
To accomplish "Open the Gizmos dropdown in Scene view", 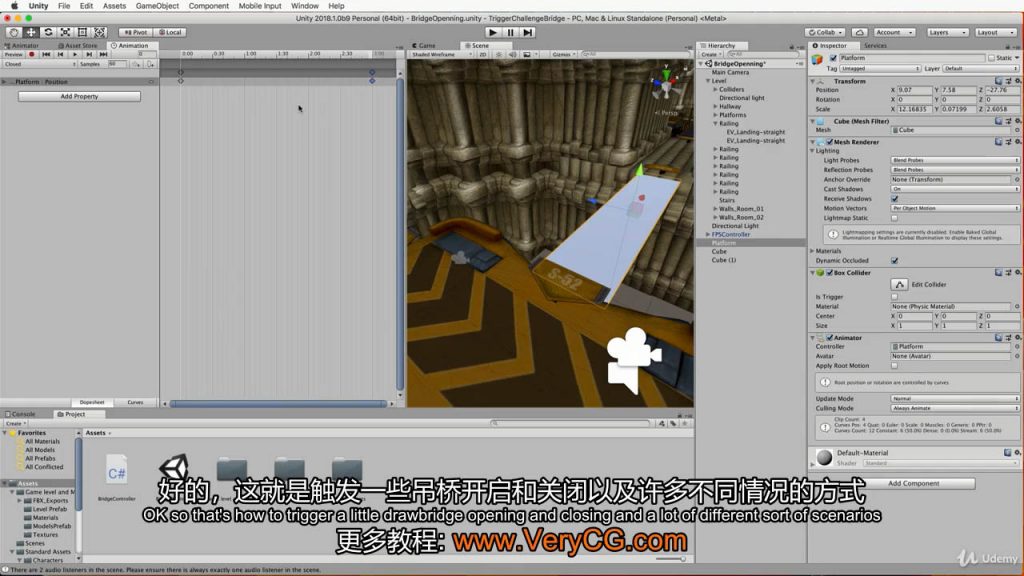I will coord(564,55).
